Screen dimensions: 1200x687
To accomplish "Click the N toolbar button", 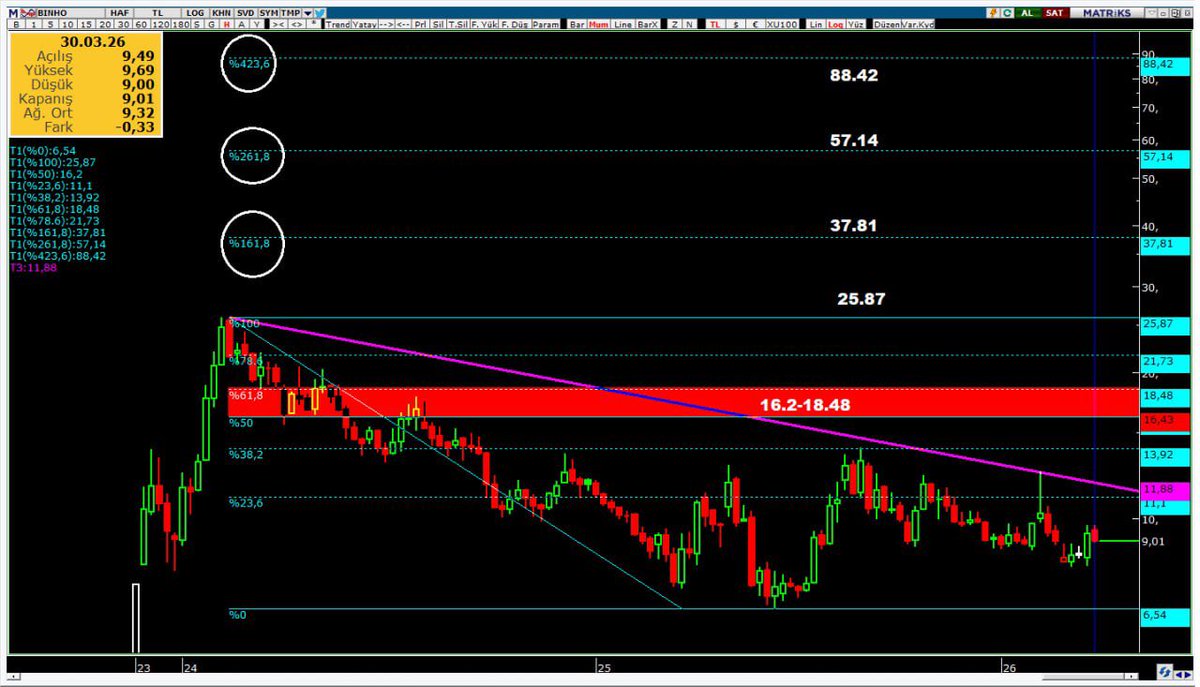I will pyautogui.click(x=689, y=24).
